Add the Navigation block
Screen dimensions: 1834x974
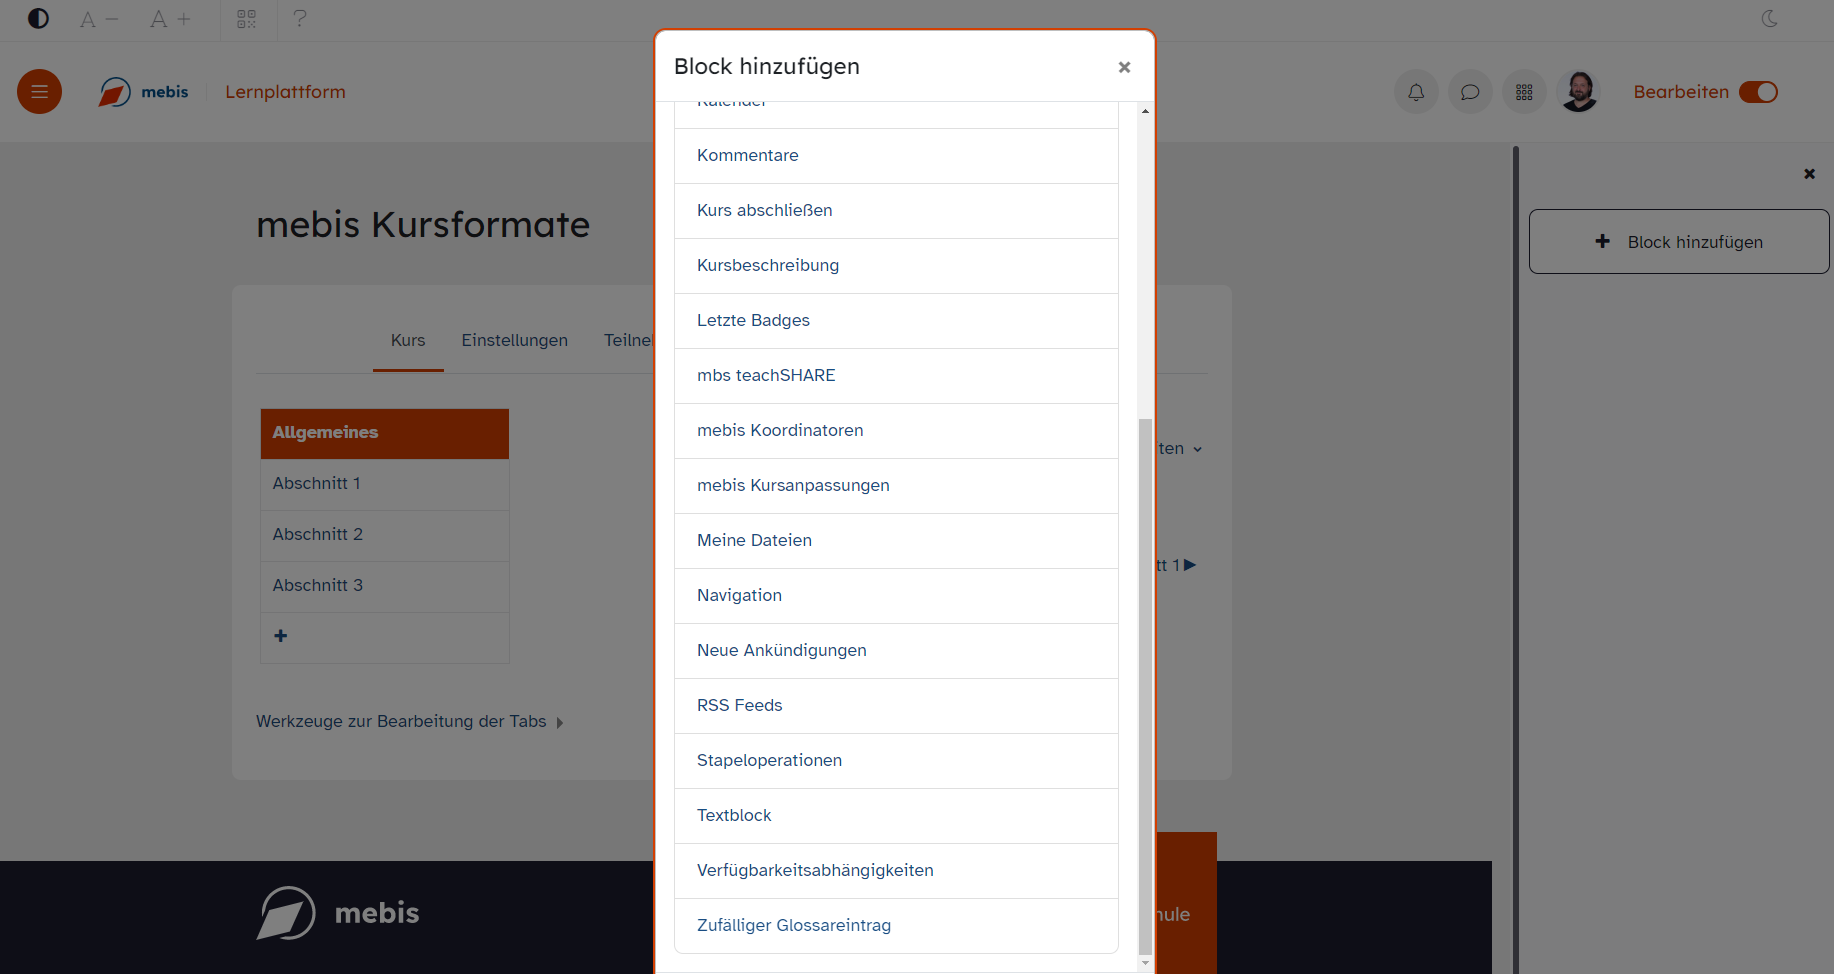pyautogui.click(x=739, y=596)
